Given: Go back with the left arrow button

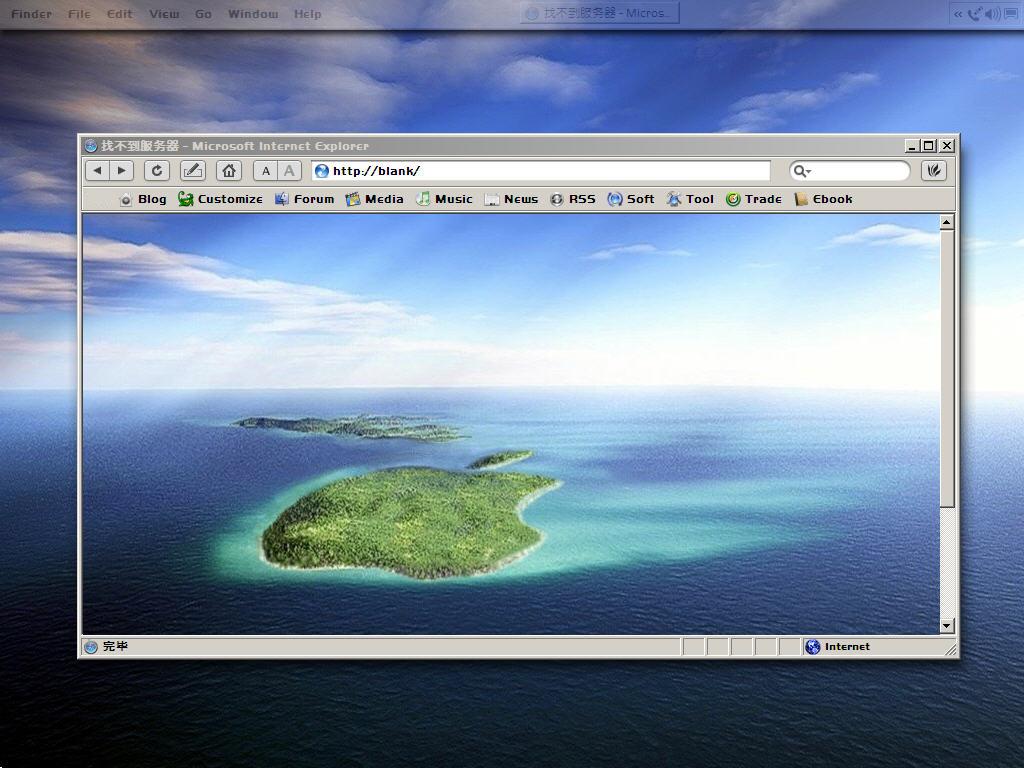Looking at the screenshot, I should coord(98,171).
